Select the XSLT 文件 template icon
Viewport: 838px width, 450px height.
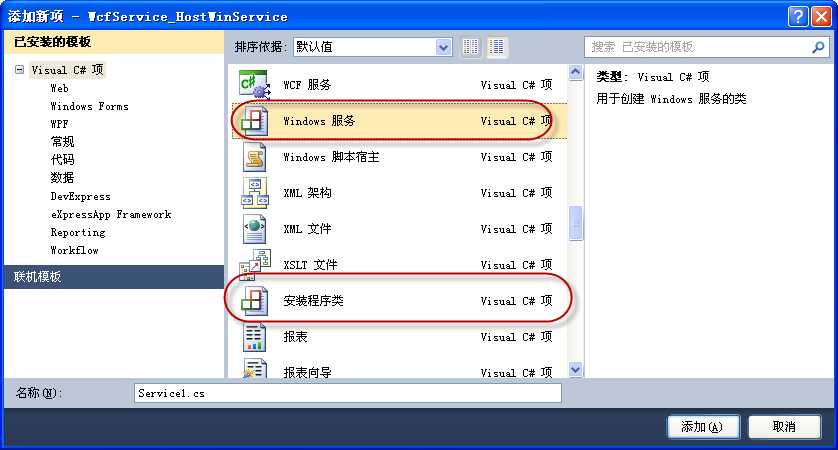tap(254, 265)
